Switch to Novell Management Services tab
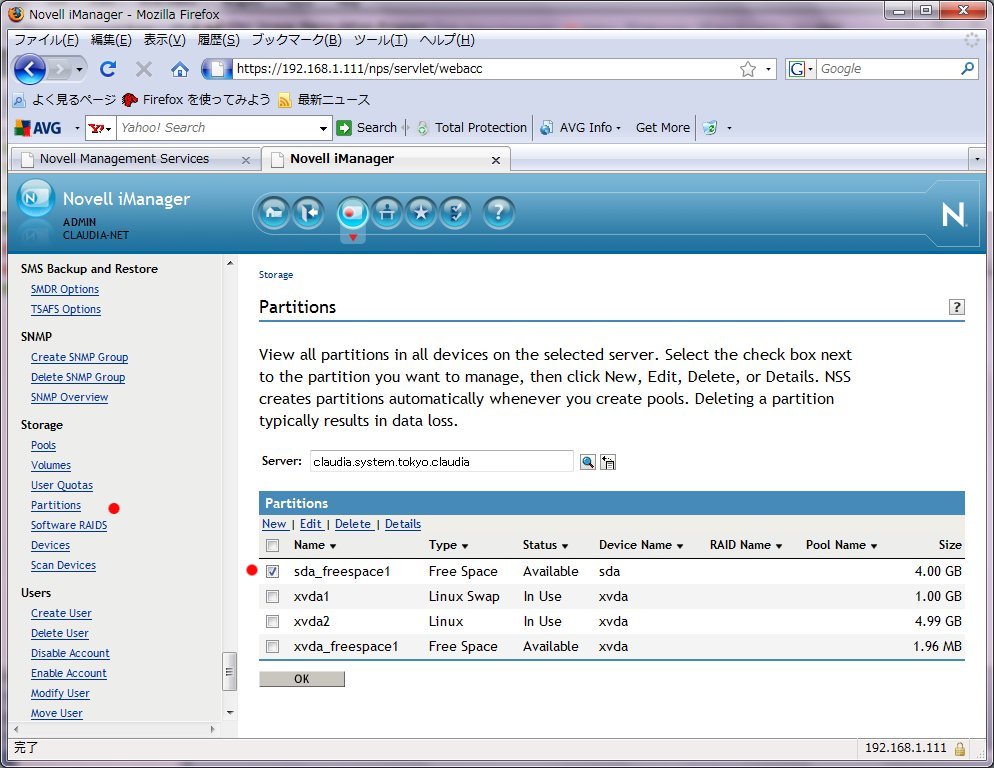Screen dimensions: 994x768 click(135, 159)
